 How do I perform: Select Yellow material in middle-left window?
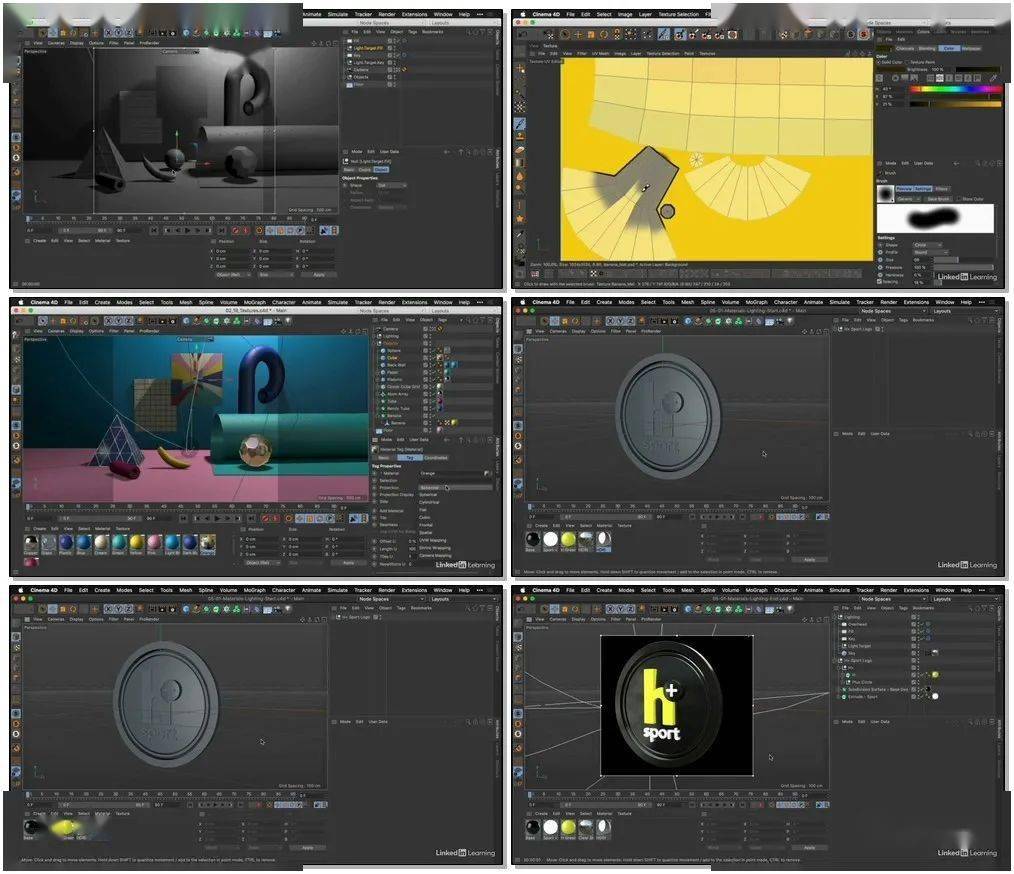136,542
